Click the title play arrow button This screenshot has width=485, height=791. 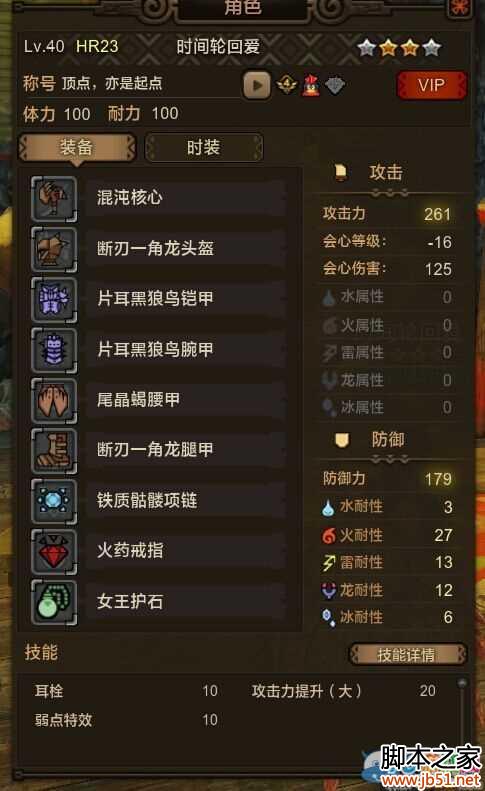[256, 85]
